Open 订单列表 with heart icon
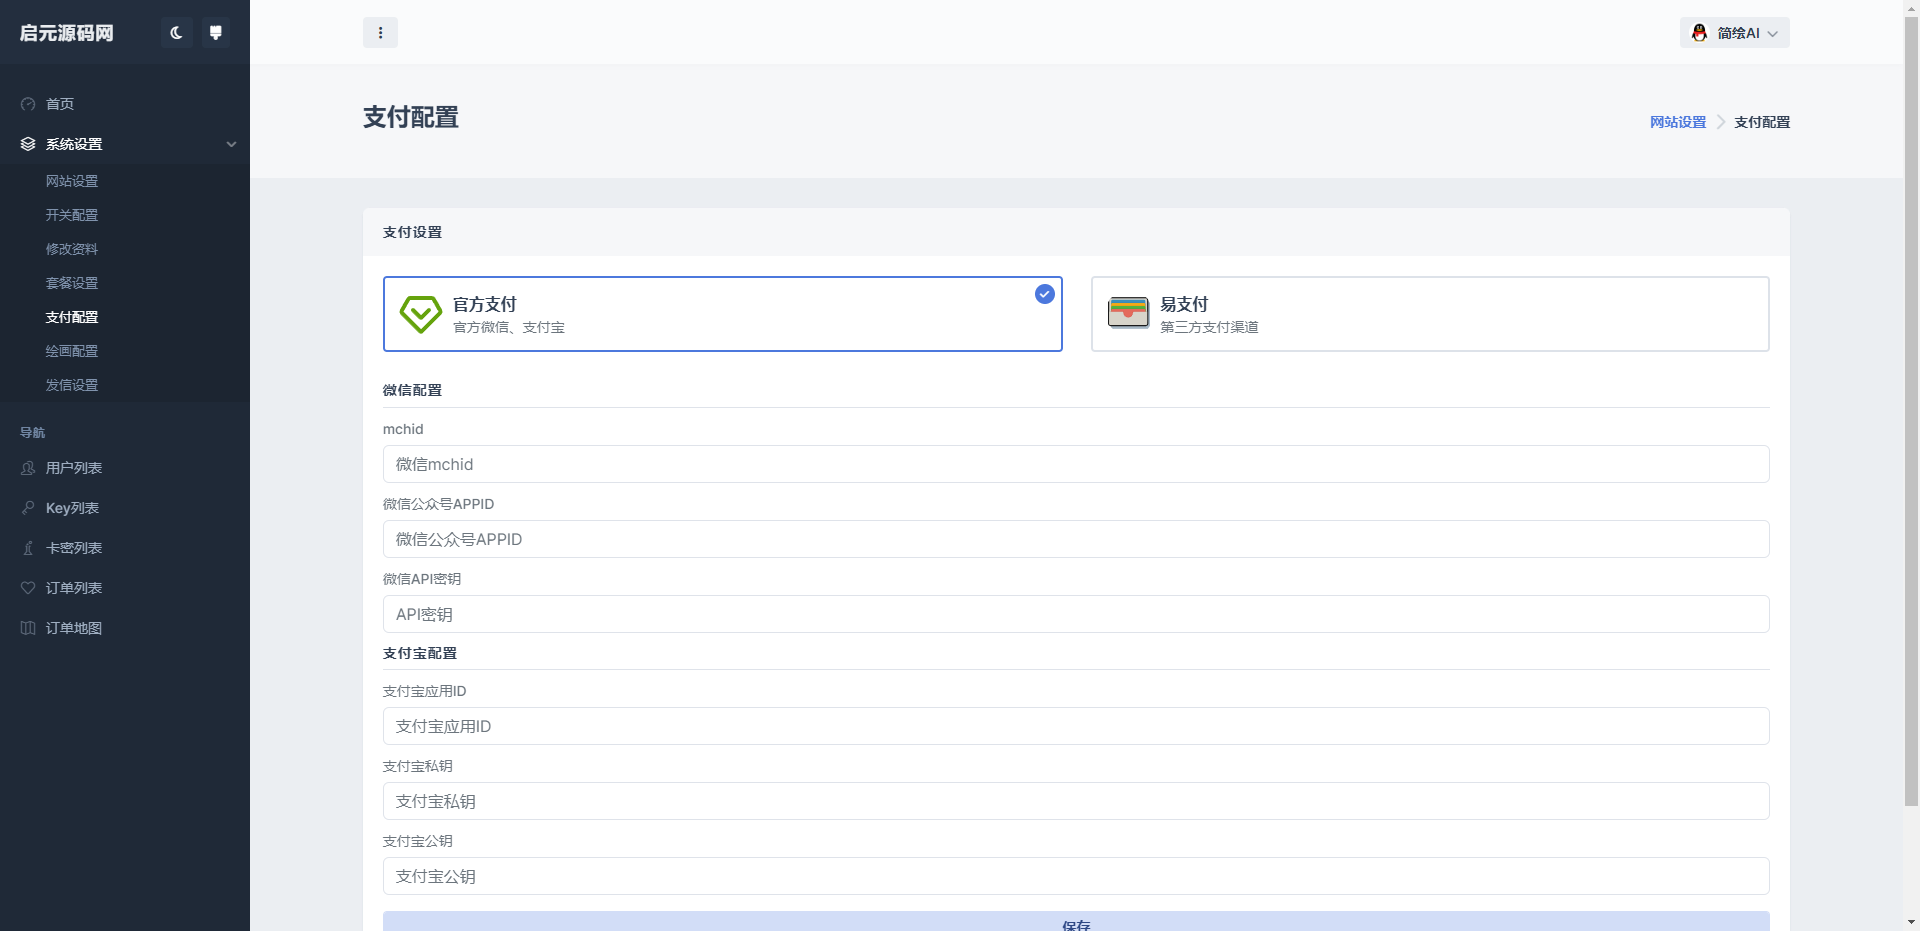This screenshot has height=931, width=1920. (x=73, y=588)
